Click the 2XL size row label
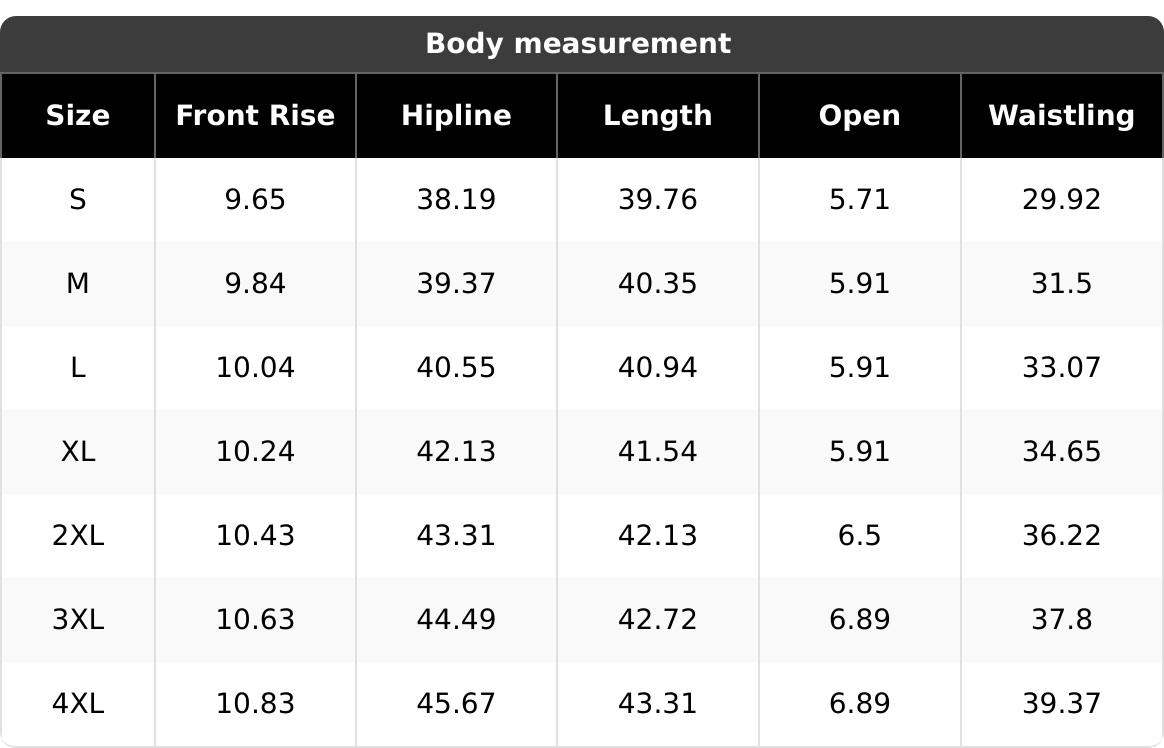Screen dimensions: 1164x748 click(x=78, y=536)
